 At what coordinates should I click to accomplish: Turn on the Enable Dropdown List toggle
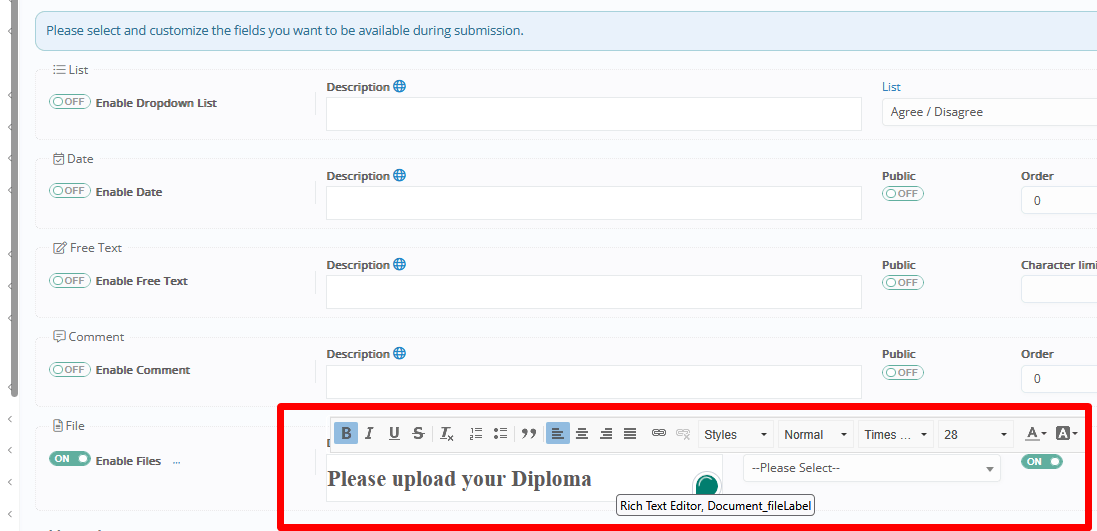point(70,102)
